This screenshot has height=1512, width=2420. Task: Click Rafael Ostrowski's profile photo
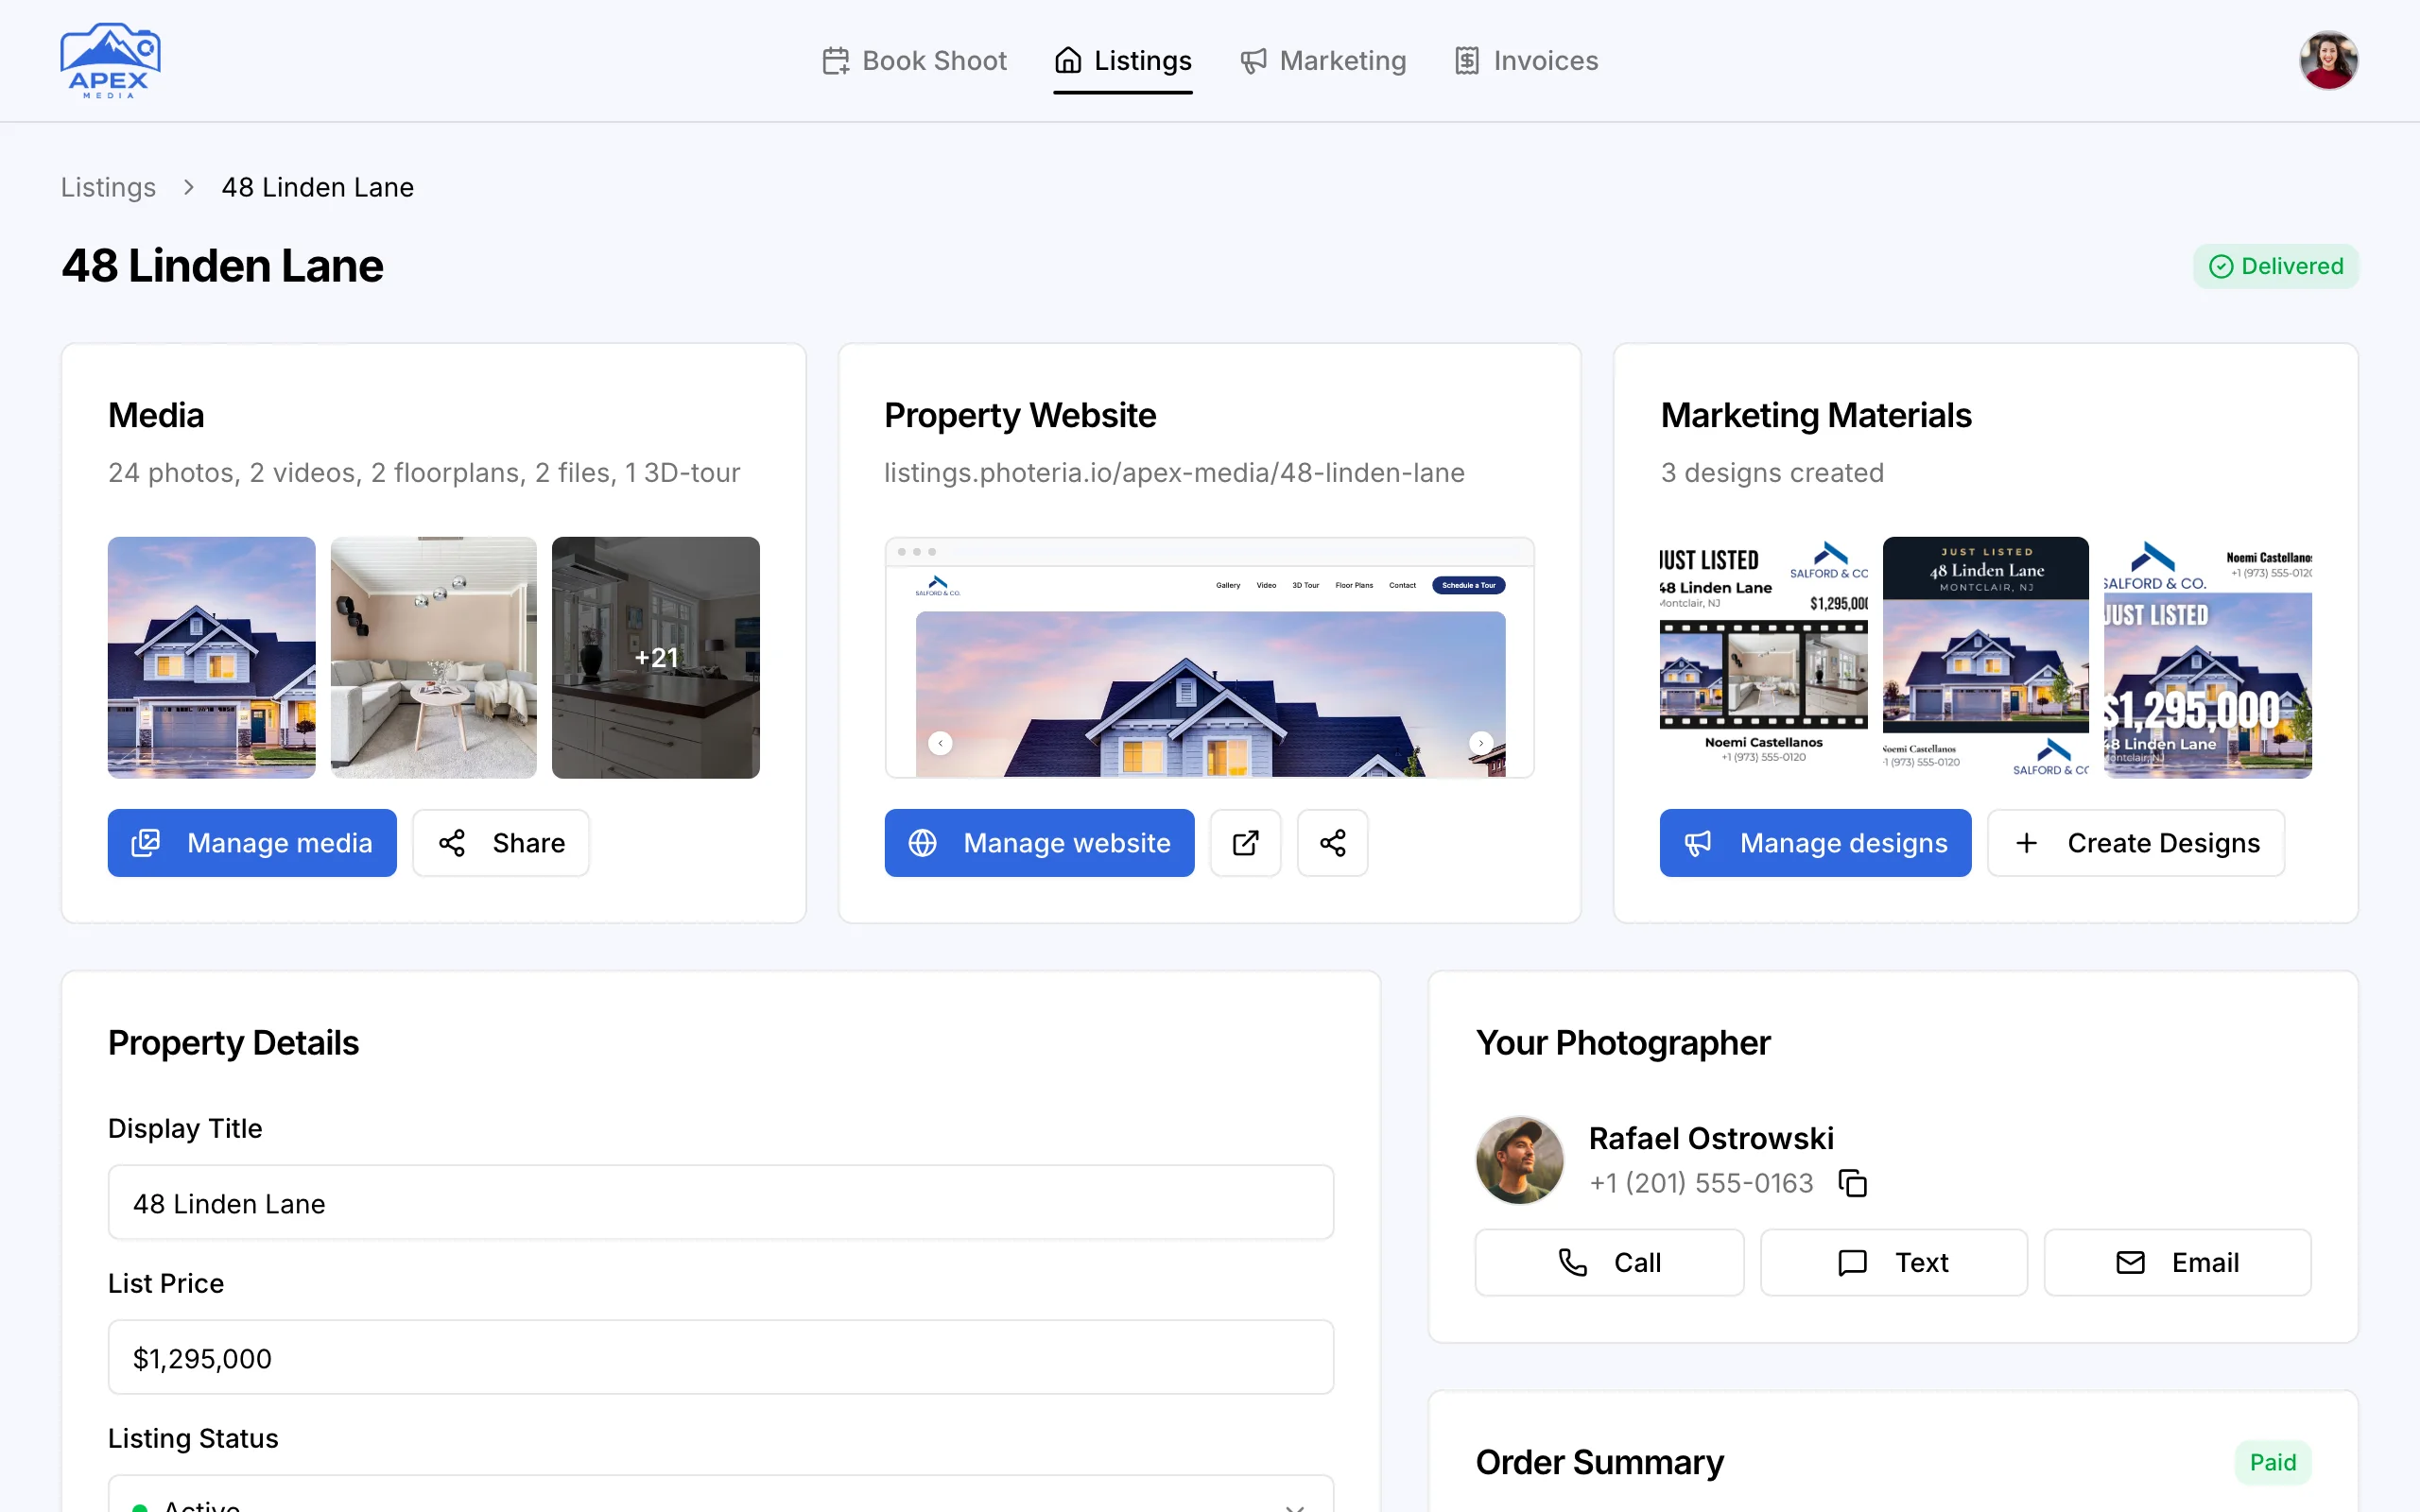1519,1160
